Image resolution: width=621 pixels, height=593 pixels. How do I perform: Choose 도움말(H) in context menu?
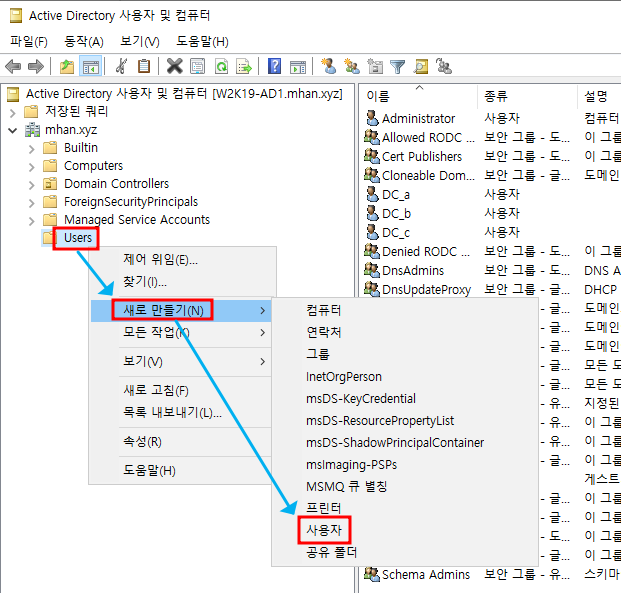pyautogui.click(x=182, y=471)
